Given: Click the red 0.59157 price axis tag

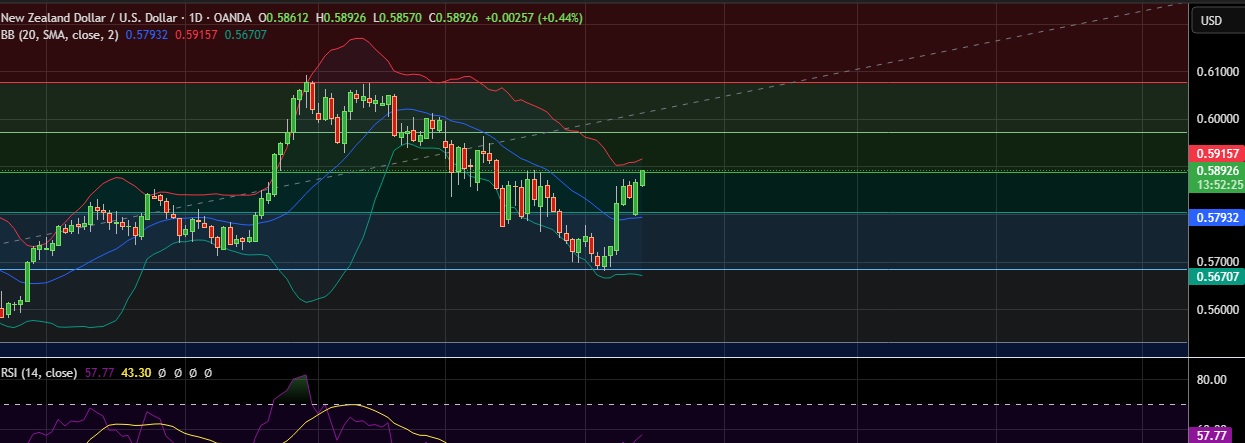Looking at the screenshot, I should click(x=1215, y=154).
